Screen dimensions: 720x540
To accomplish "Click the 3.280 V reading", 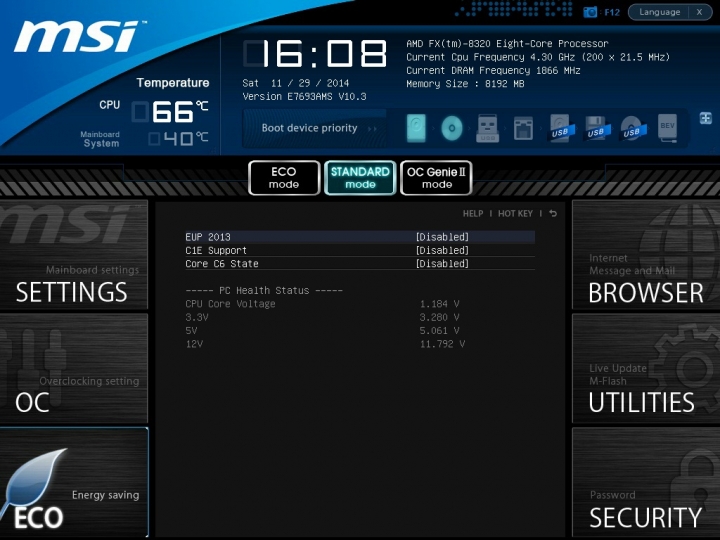I will point(439,317).
